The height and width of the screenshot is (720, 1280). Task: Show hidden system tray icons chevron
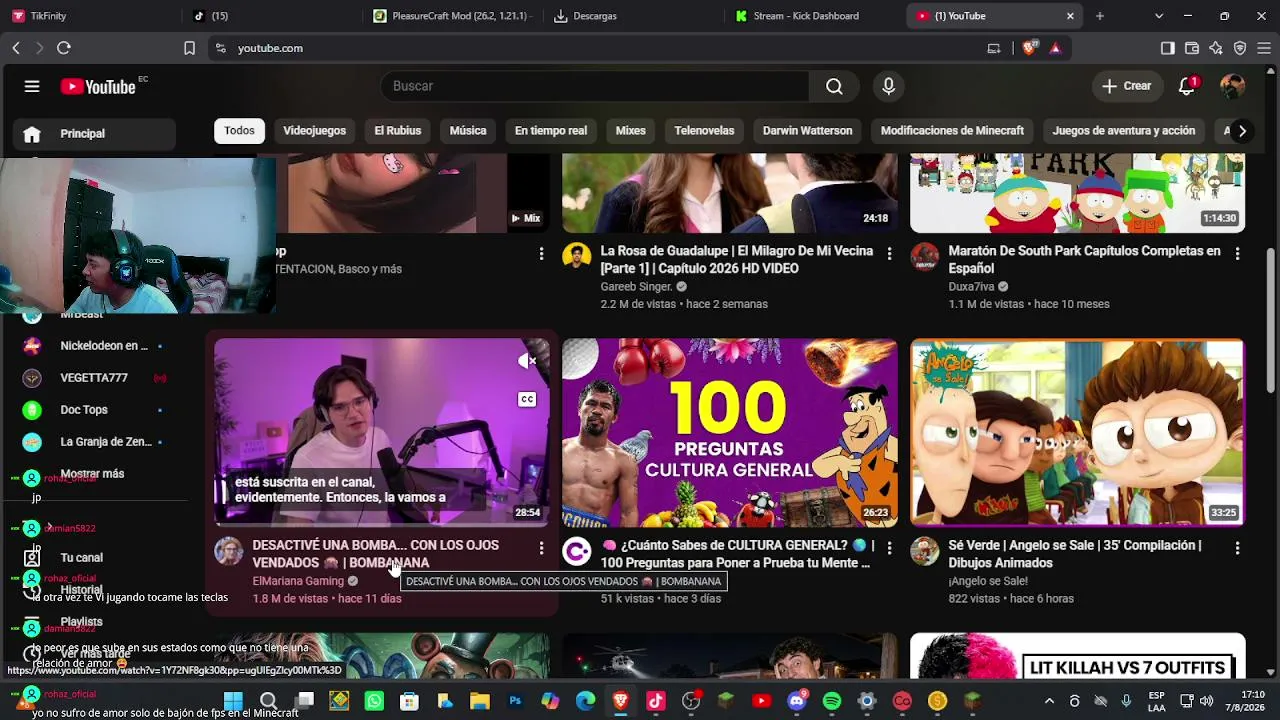[1049, 701]
